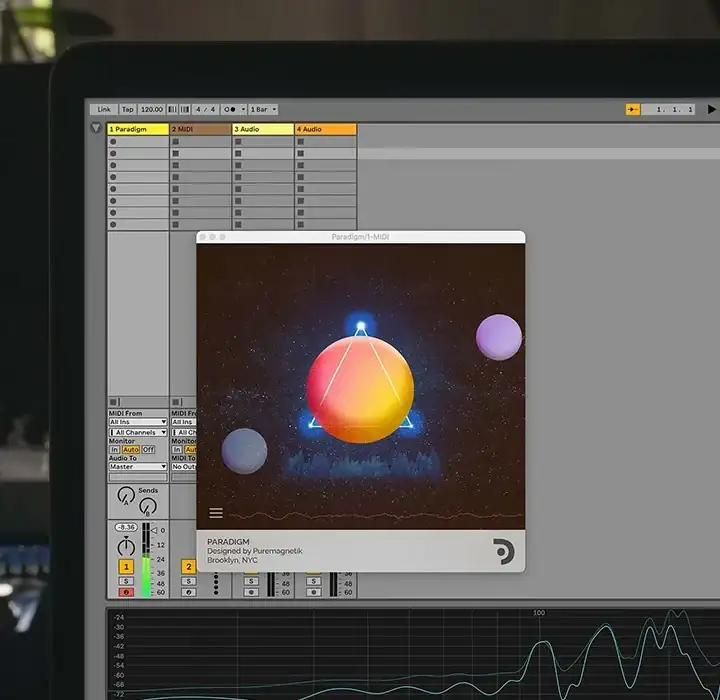Solo the 3 Audio track
Image resolution: width=720 pixels, height=700 pixels.
coord(251,581)
